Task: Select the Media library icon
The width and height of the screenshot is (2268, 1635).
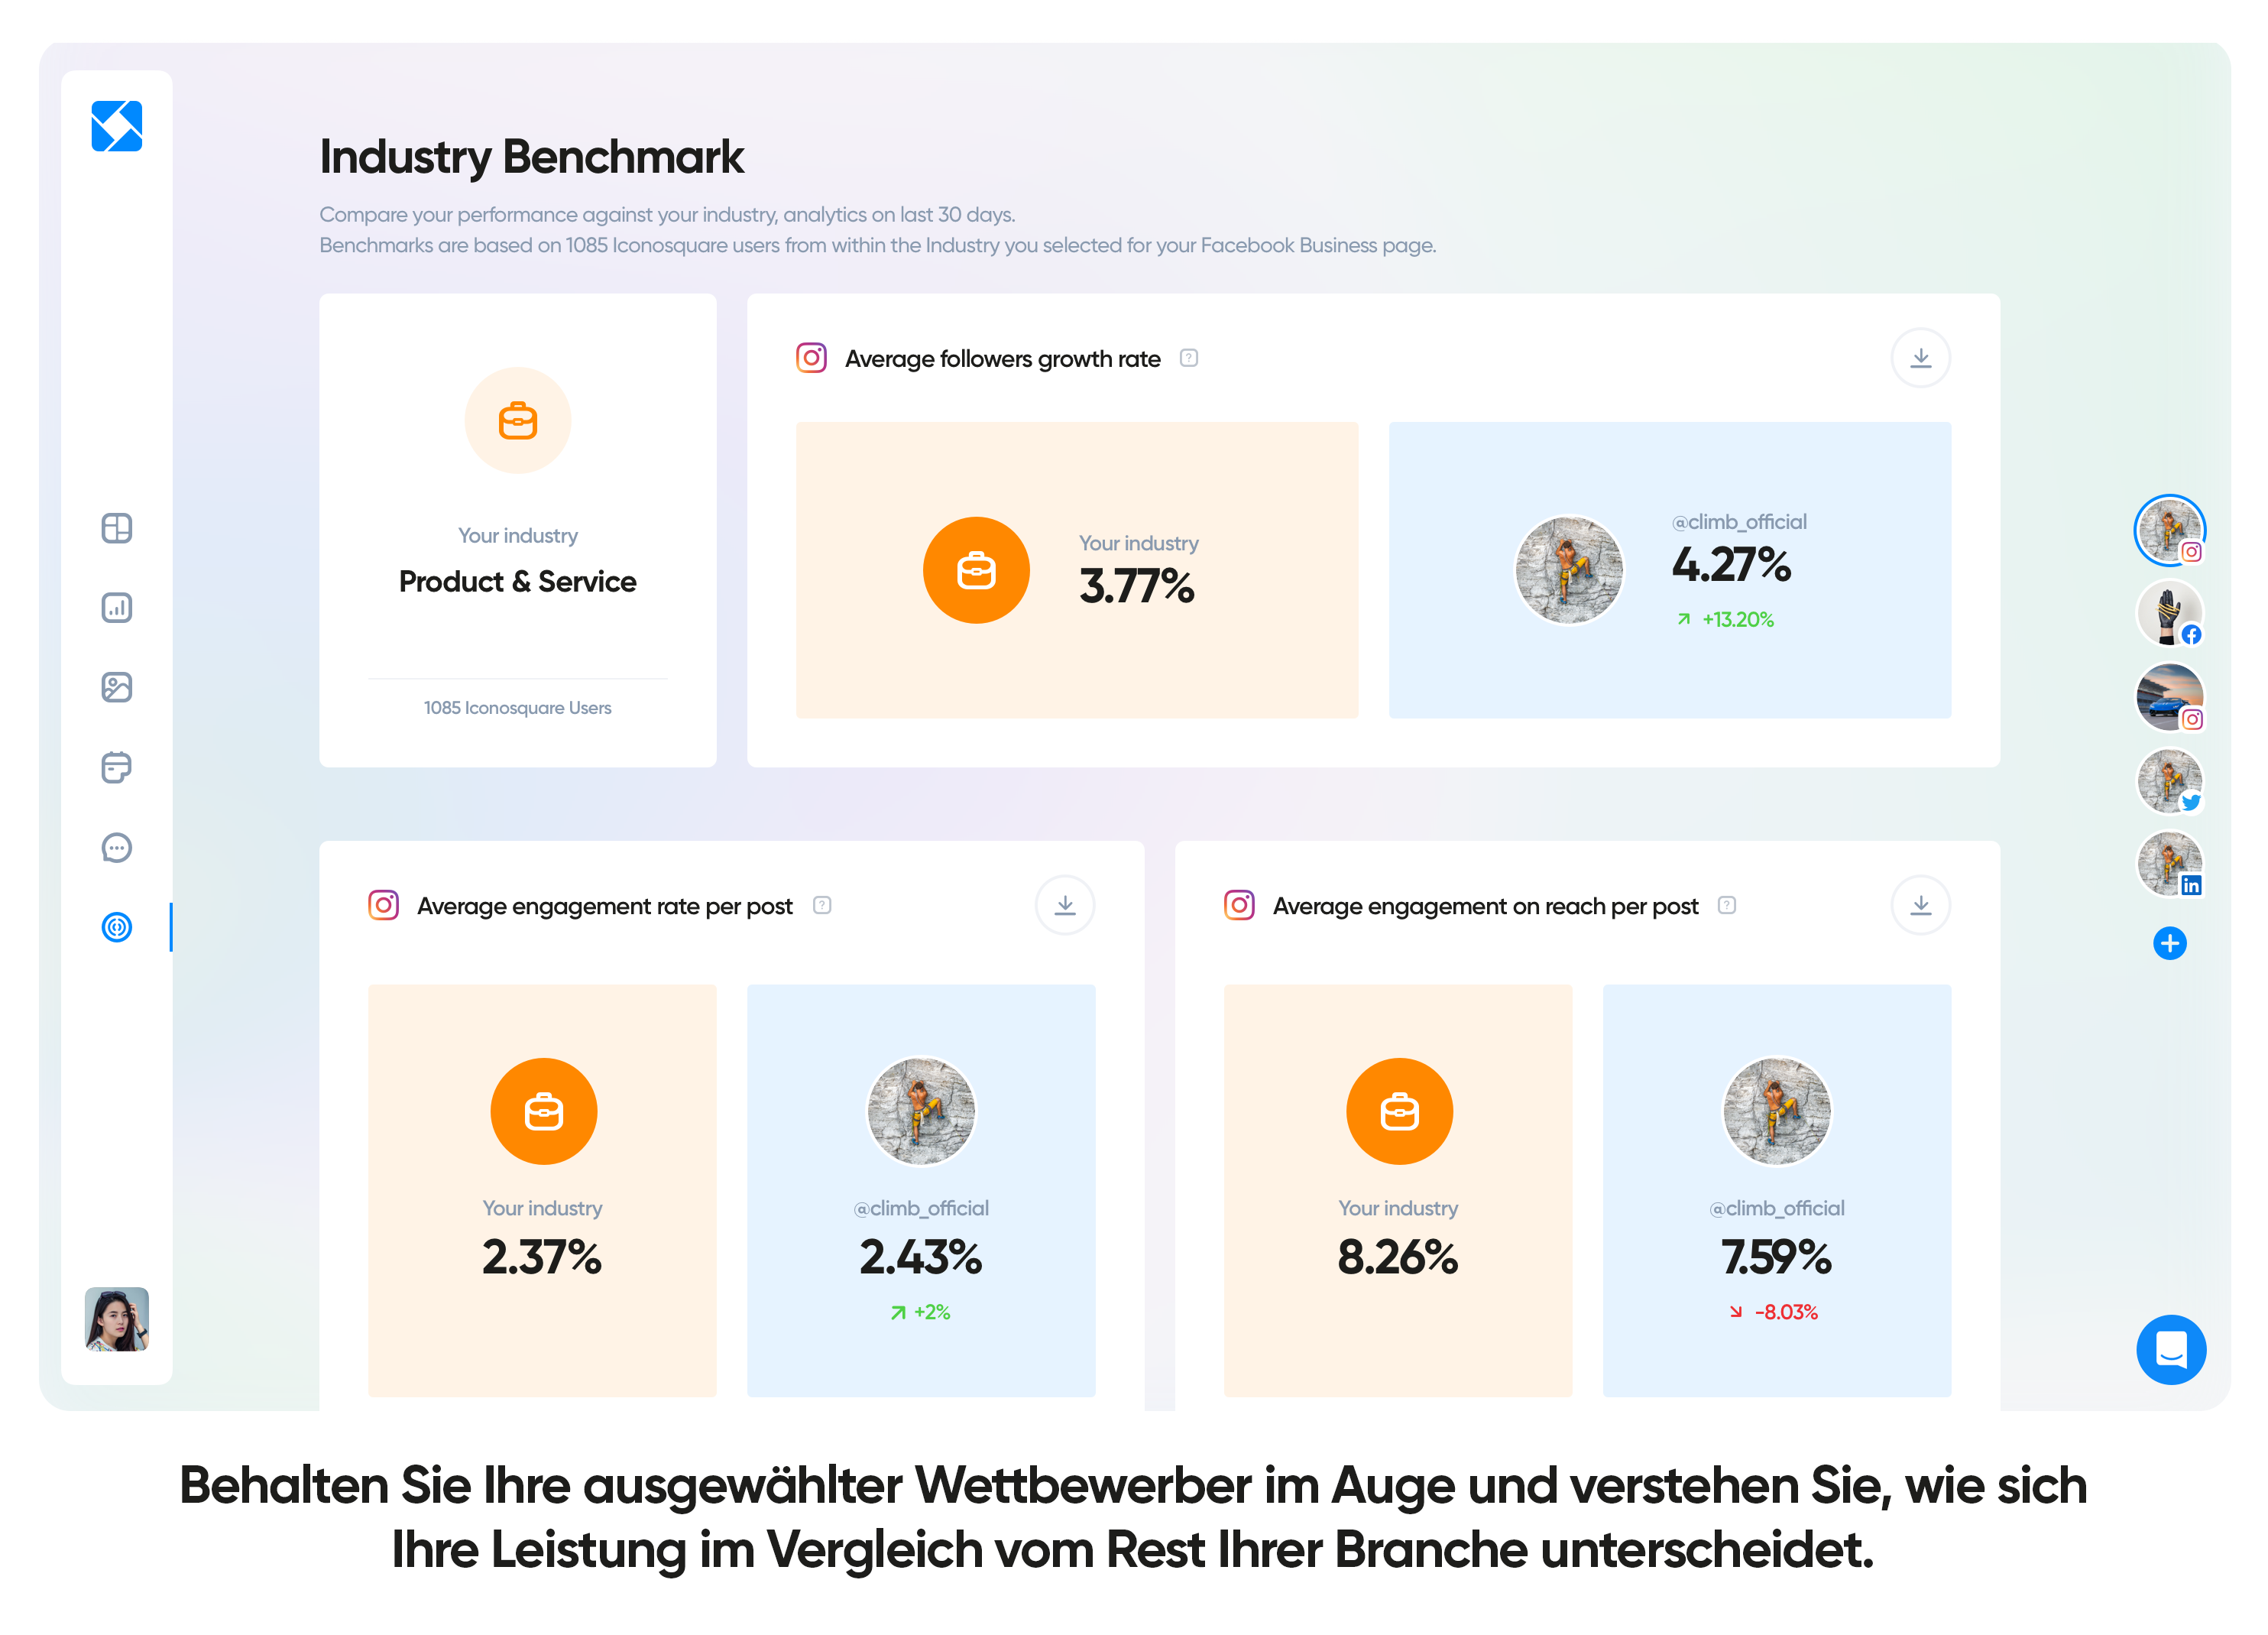Action: click(x=117, y=687)
